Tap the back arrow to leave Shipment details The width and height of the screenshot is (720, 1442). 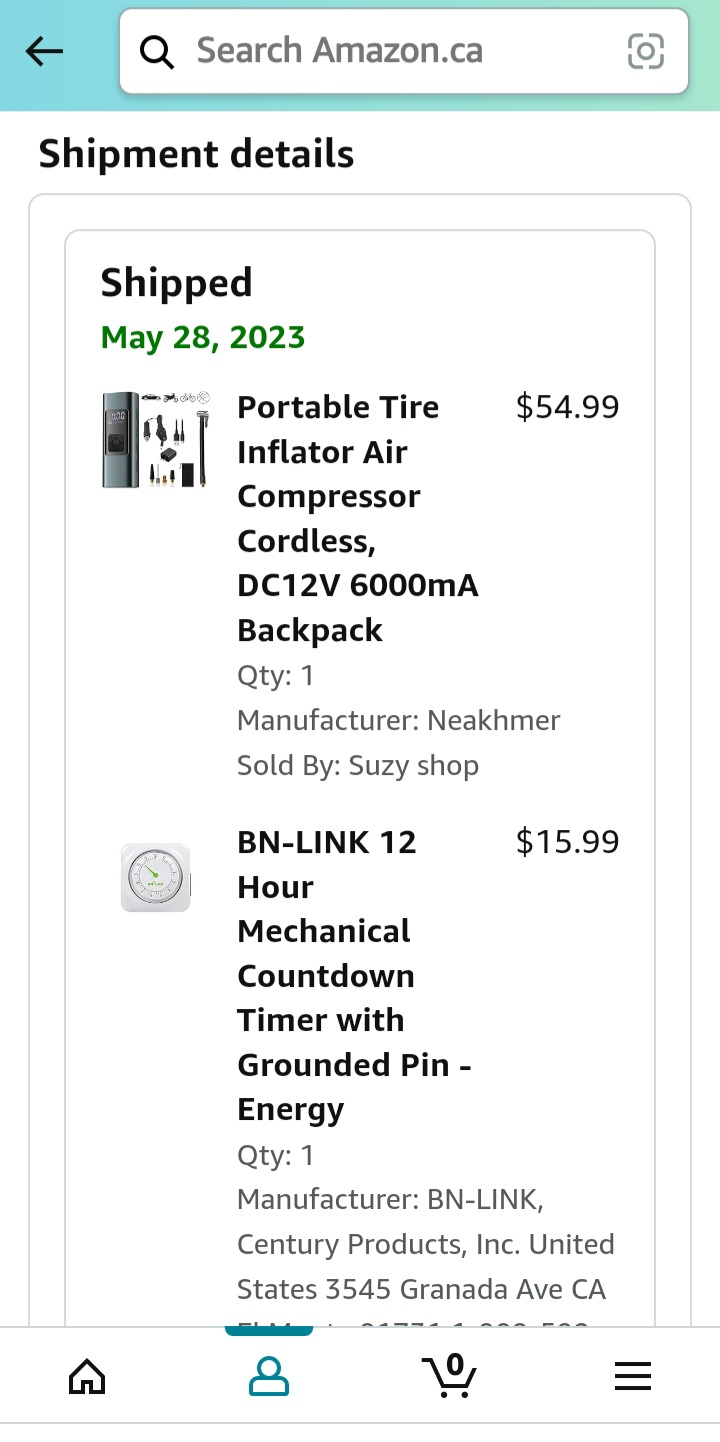pyautogui.click(x=44, y=51)
